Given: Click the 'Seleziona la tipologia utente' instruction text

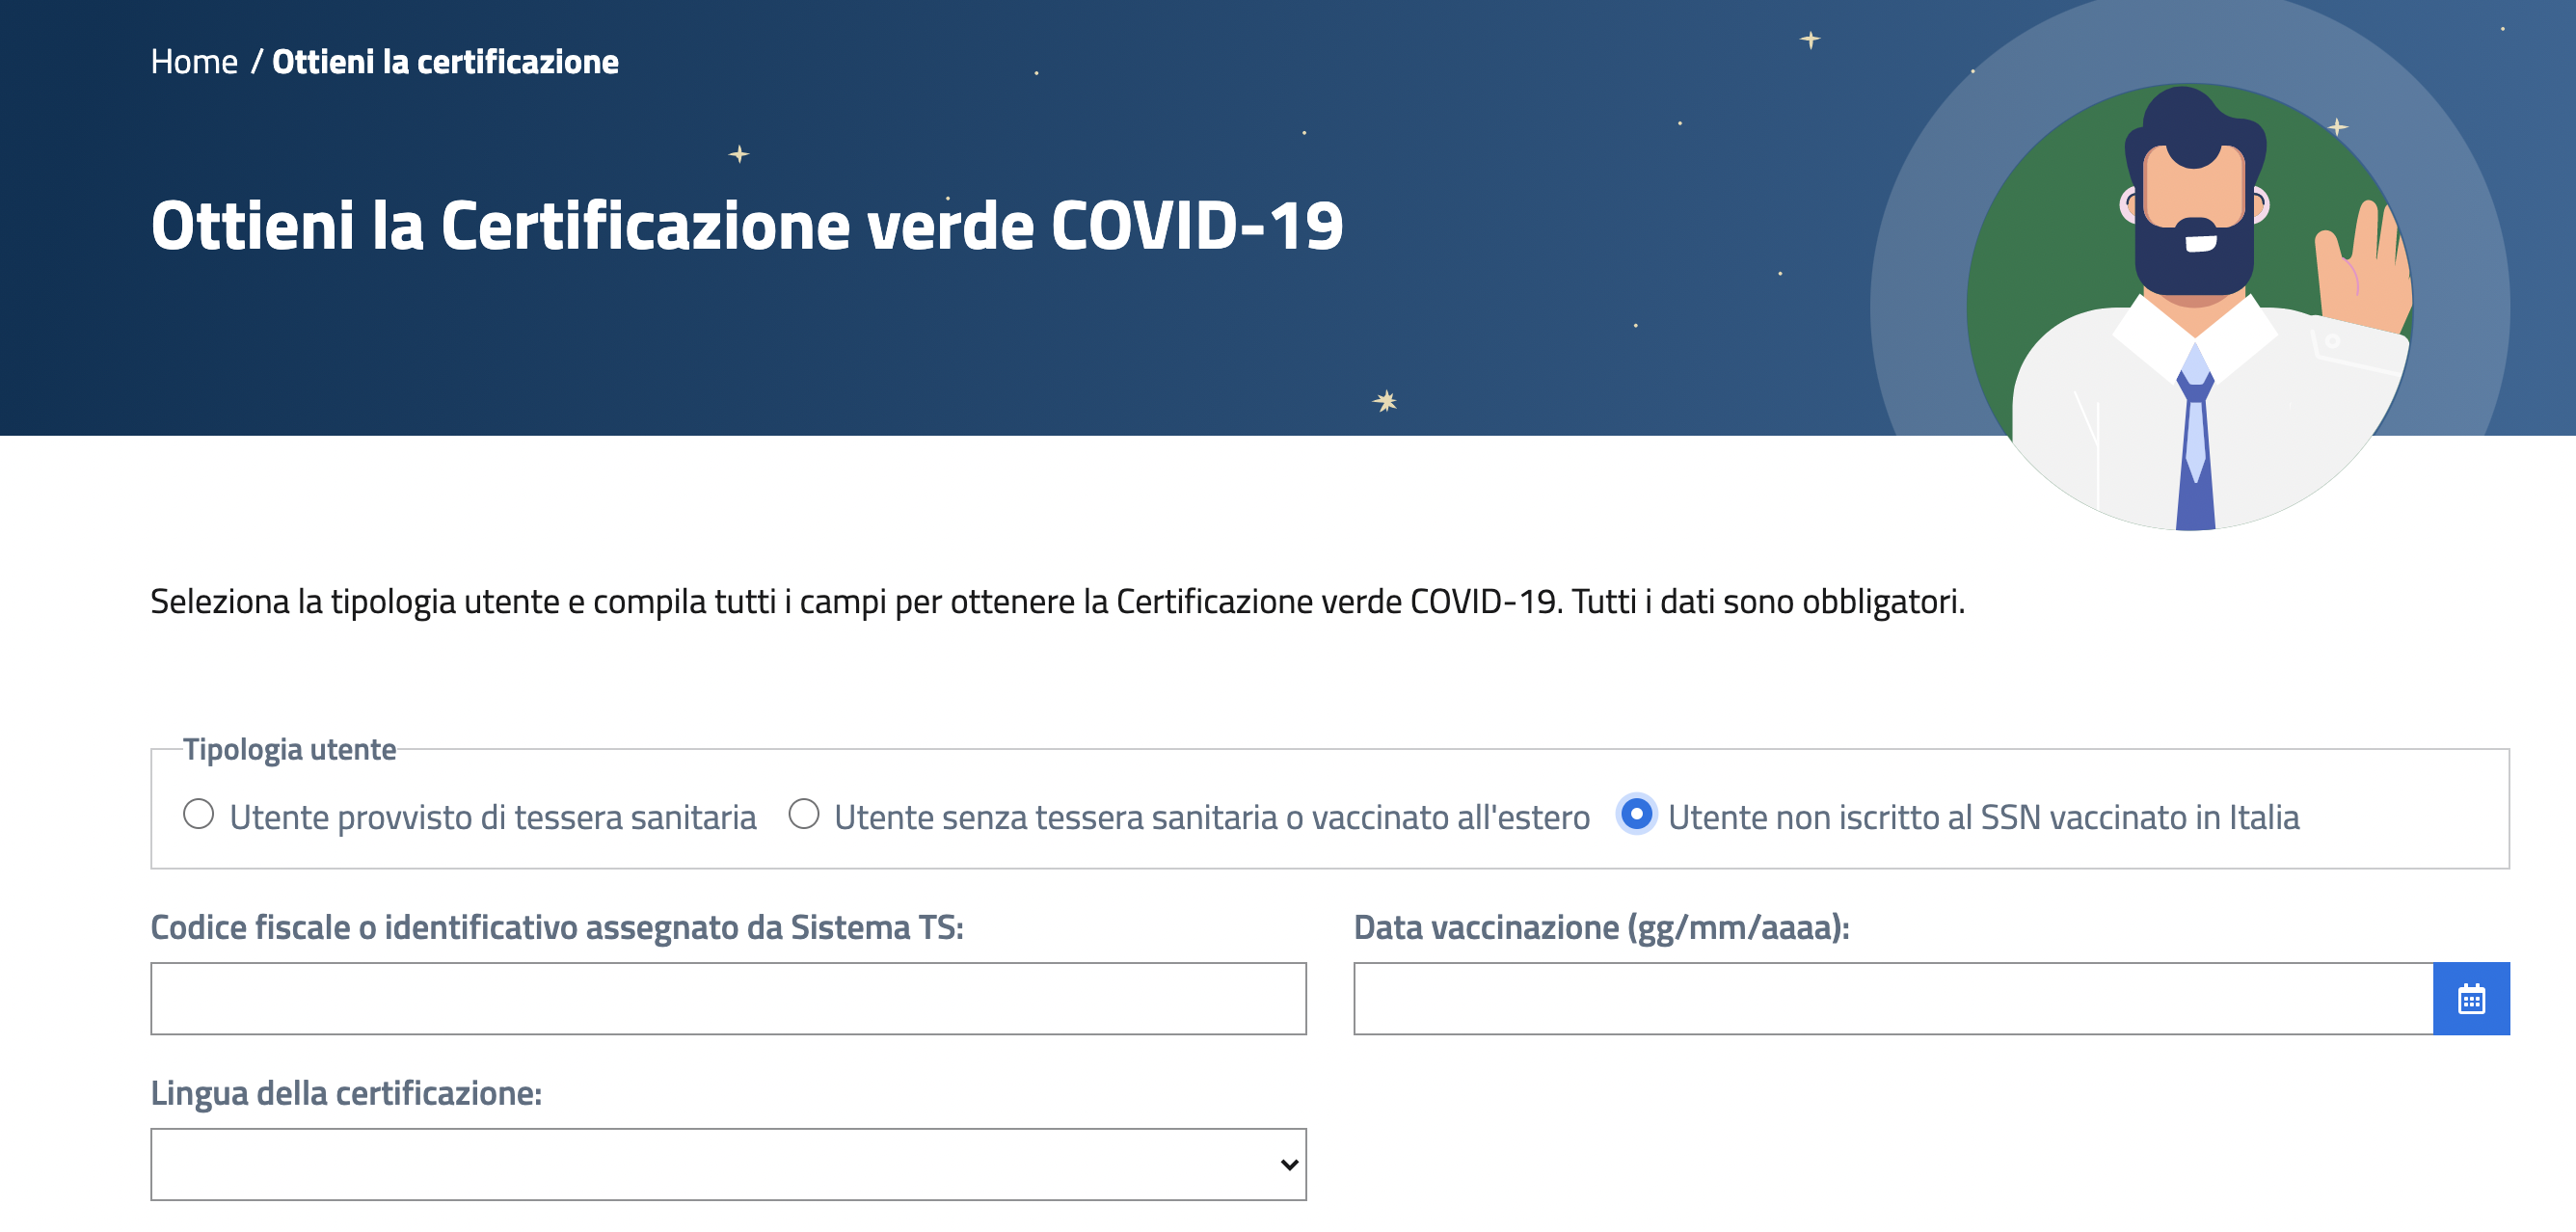Looking at the screenshot, I should pos(1057,601).
